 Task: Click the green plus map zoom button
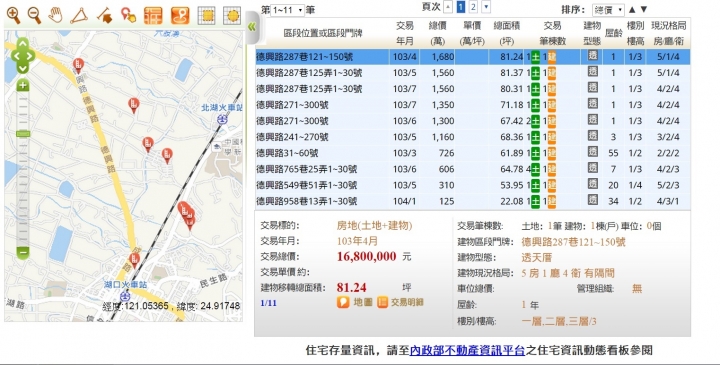point(23,85)
